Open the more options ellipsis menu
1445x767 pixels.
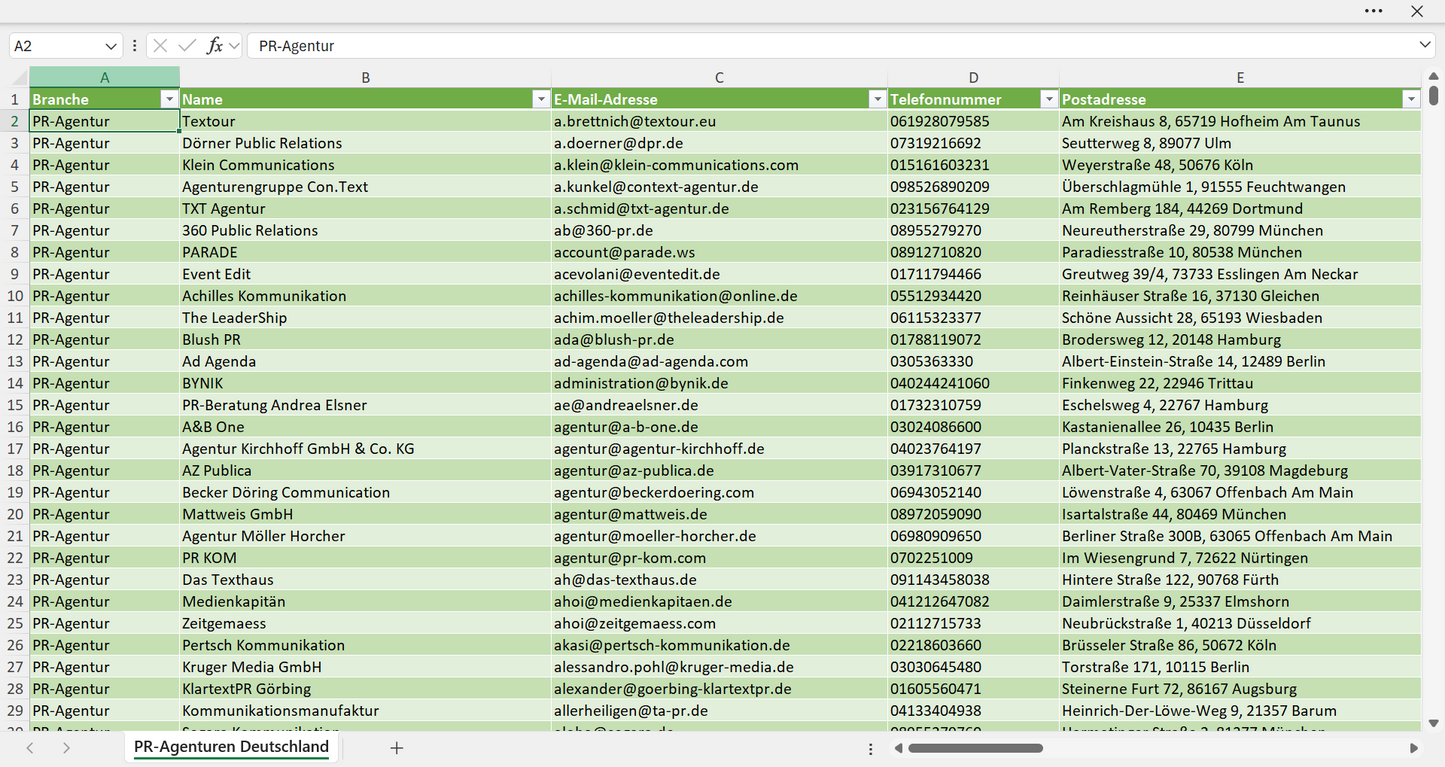coord(1373,11)
